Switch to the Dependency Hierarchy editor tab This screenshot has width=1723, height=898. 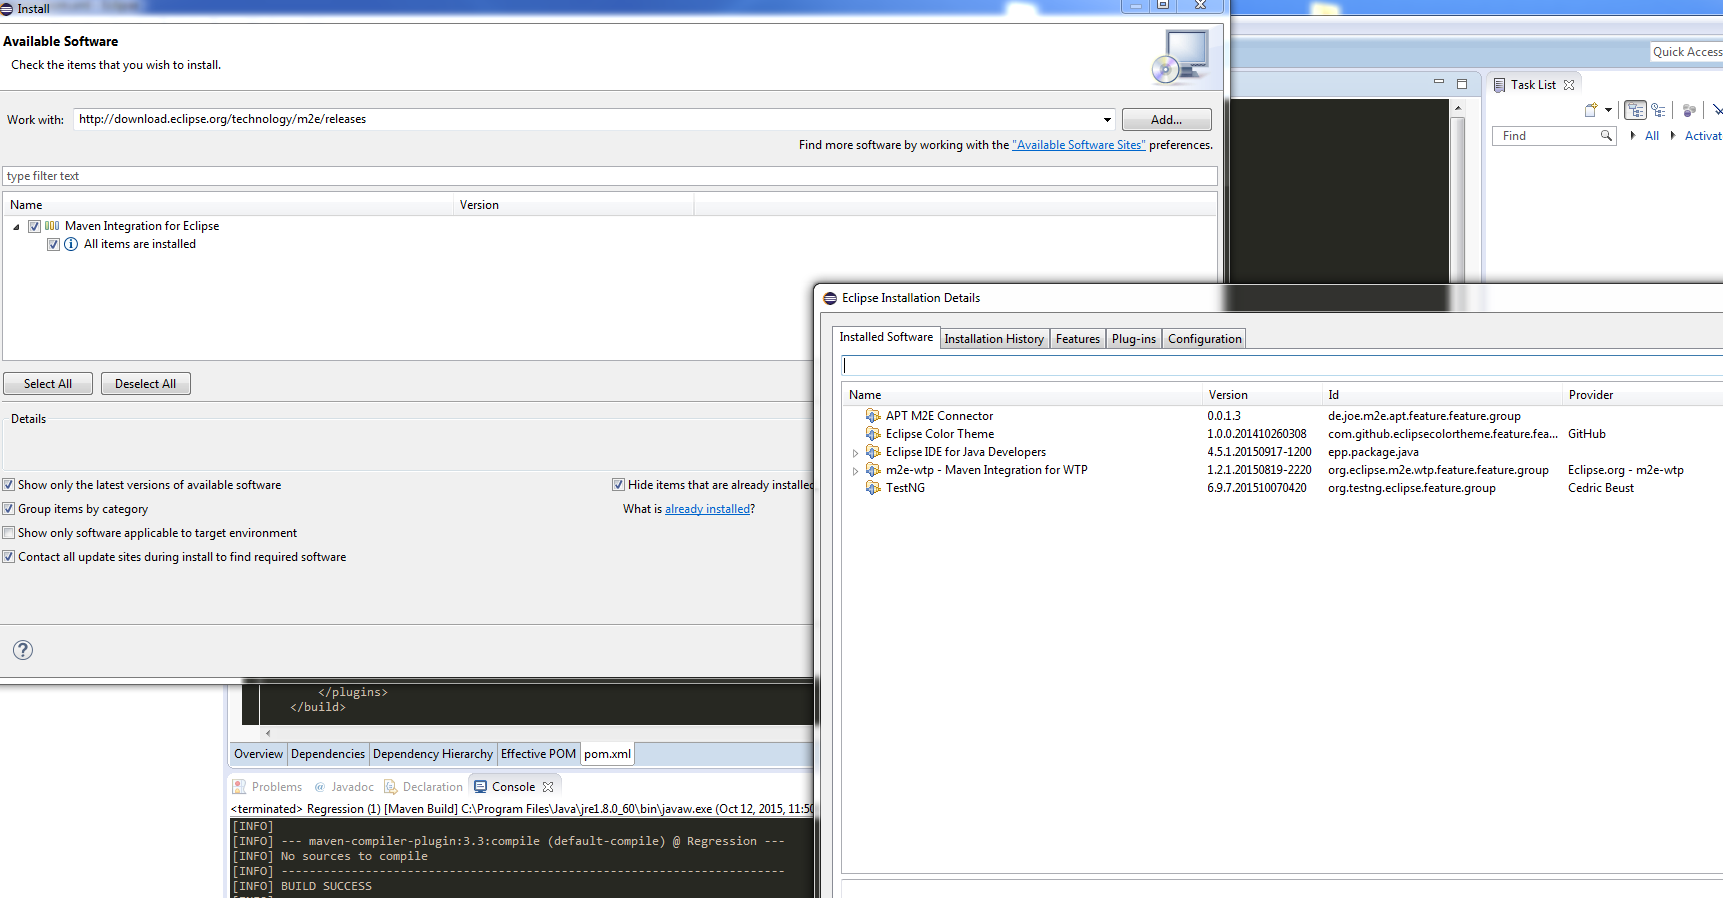click(x=433, y=754)
